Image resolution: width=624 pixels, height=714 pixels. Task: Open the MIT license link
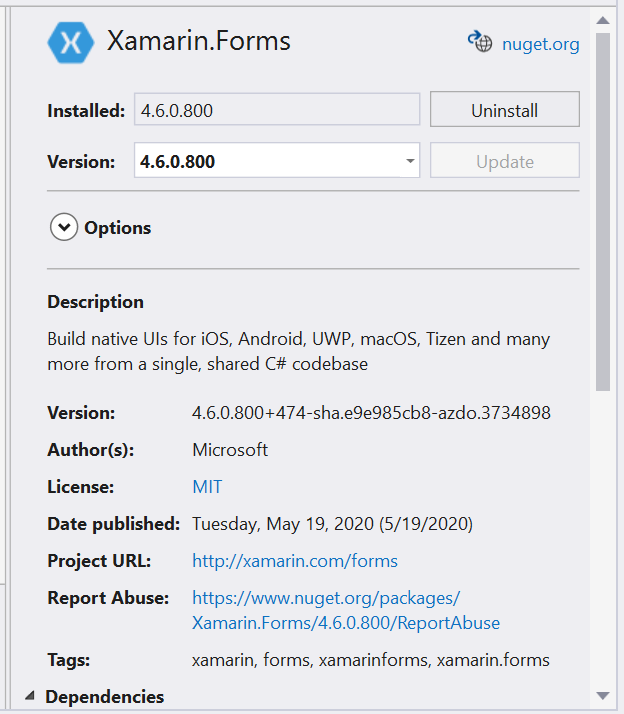(x=207, y=487)
